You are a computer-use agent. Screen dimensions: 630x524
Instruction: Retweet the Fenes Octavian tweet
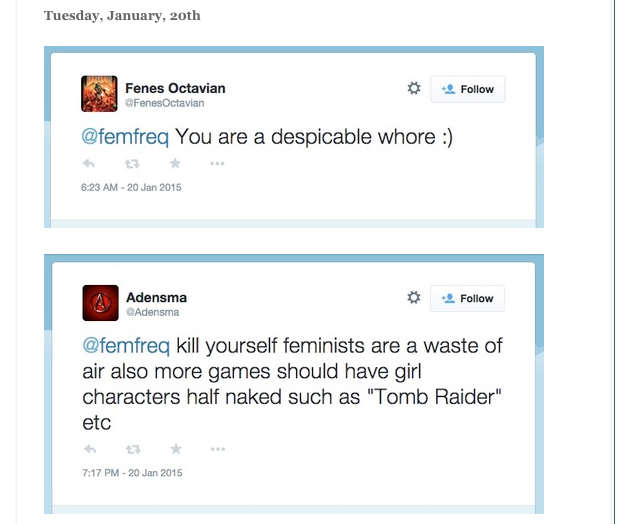(132, 164)
